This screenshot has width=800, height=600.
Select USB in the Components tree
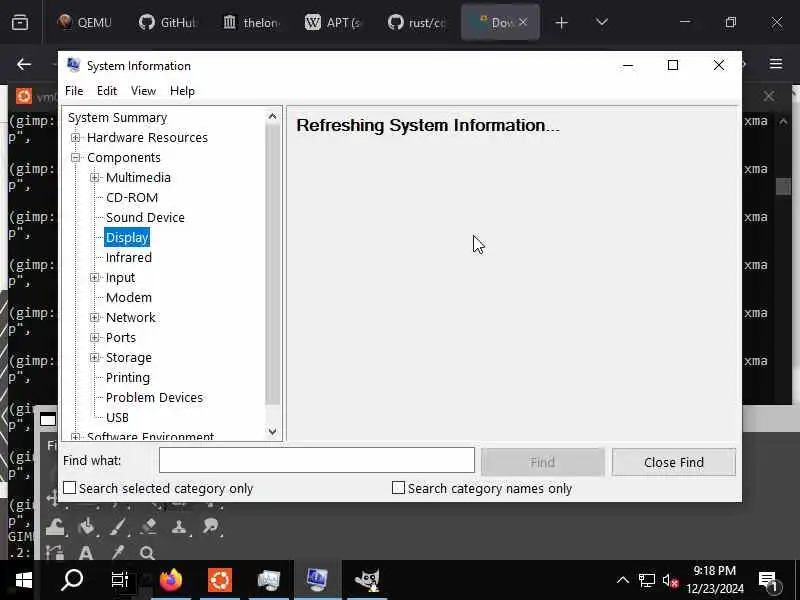pyautogui.click(x=117, y=417)
